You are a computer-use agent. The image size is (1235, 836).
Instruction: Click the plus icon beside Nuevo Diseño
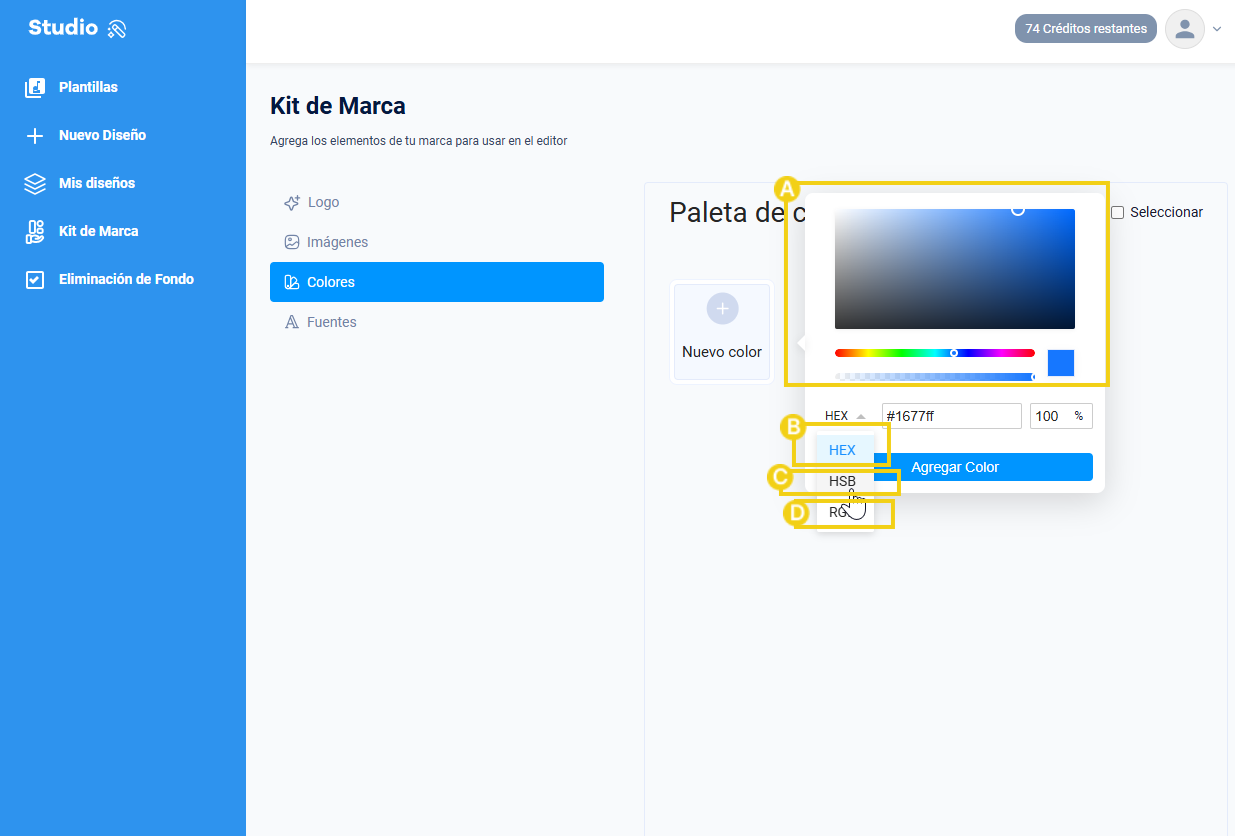pyautogui.click(x=35, y=135)
